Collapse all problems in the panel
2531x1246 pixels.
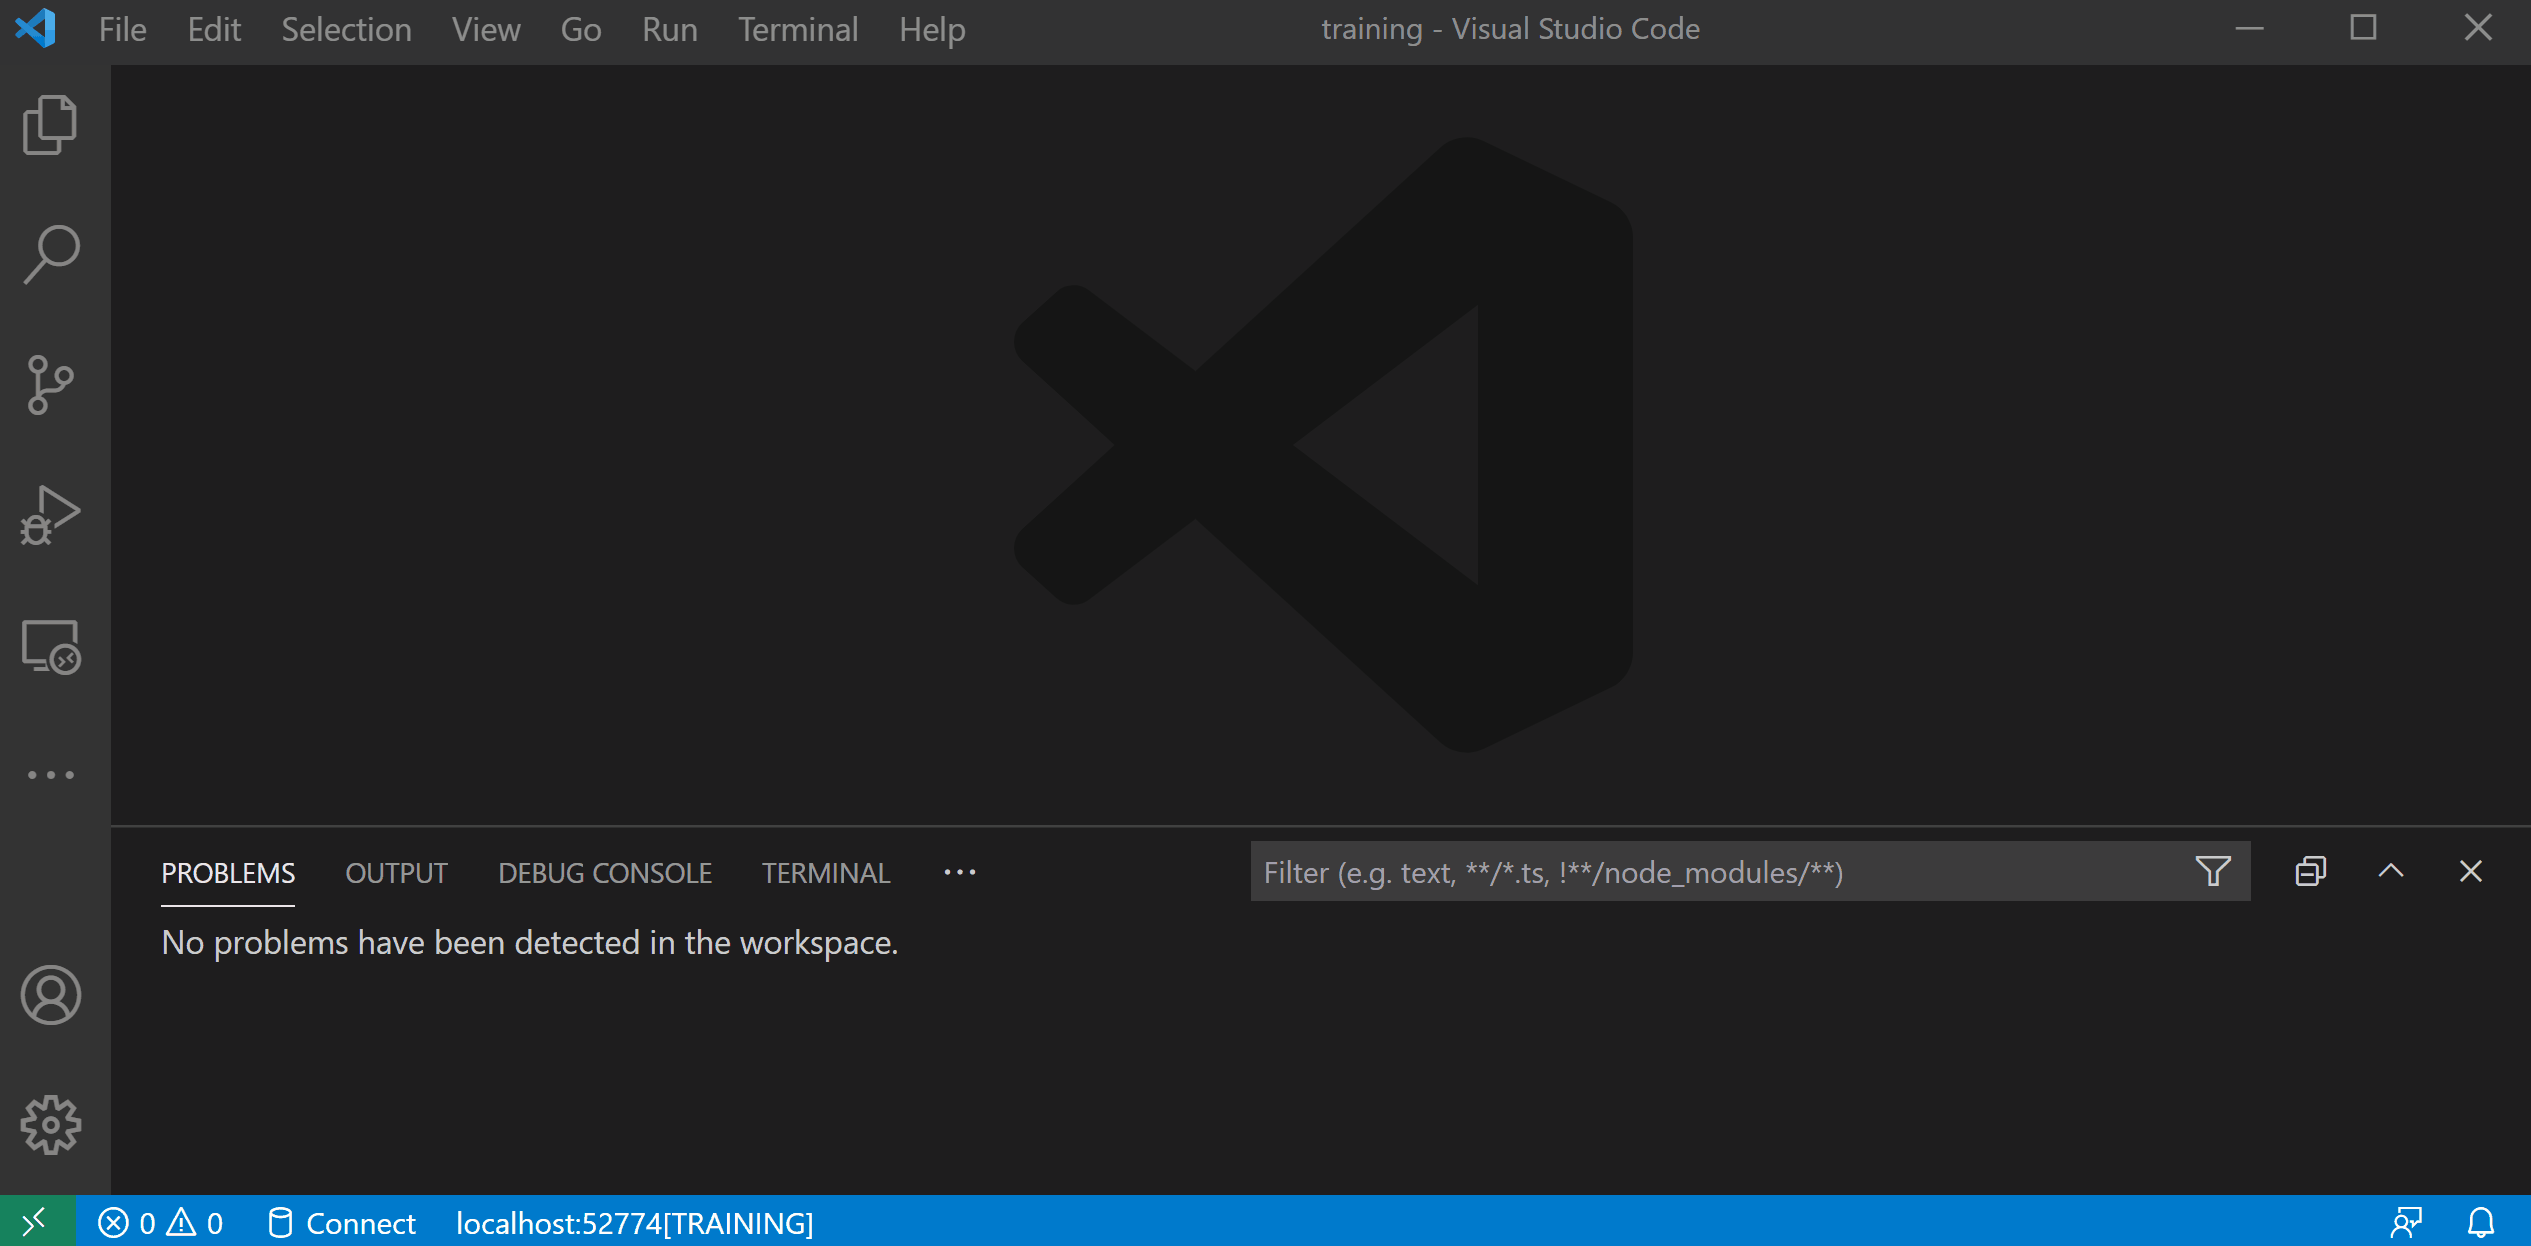[2310, 872]
